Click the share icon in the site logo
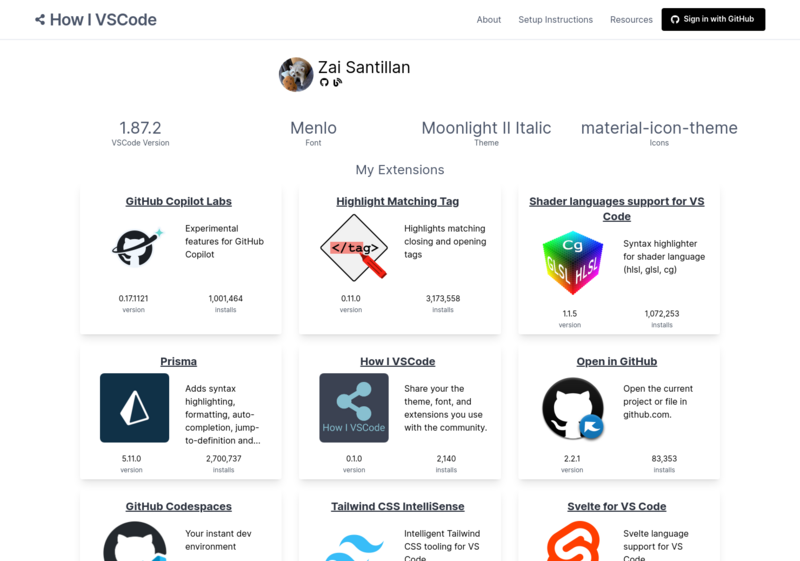 (40, 20)
